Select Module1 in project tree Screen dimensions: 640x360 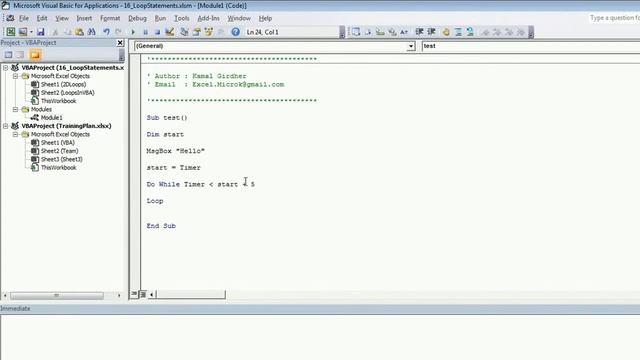tap(51, 118)
